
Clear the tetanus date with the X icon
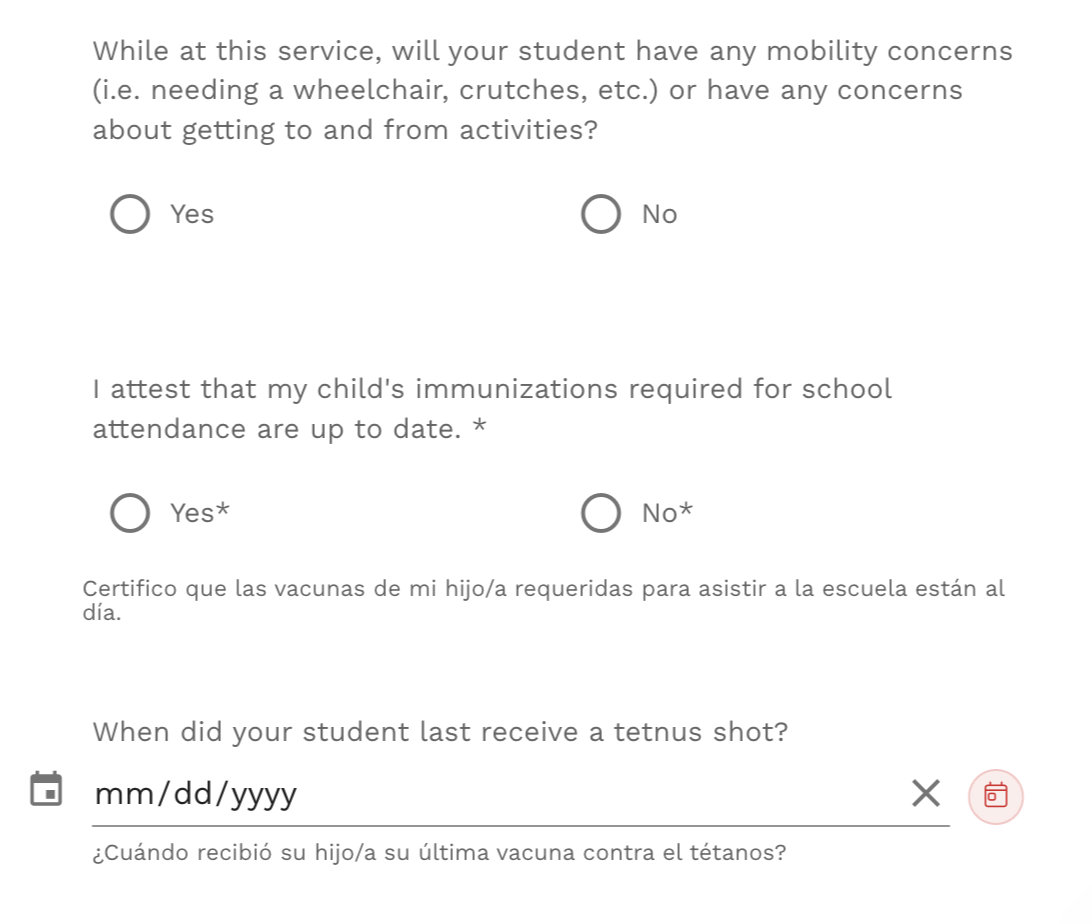click(926, 793)
